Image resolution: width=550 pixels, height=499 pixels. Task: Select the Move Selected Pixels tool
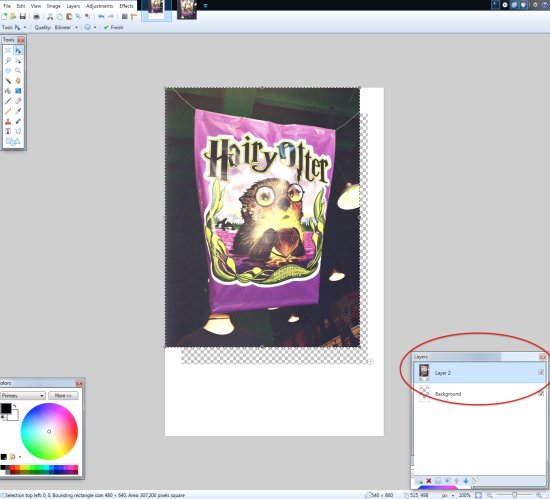18,50
